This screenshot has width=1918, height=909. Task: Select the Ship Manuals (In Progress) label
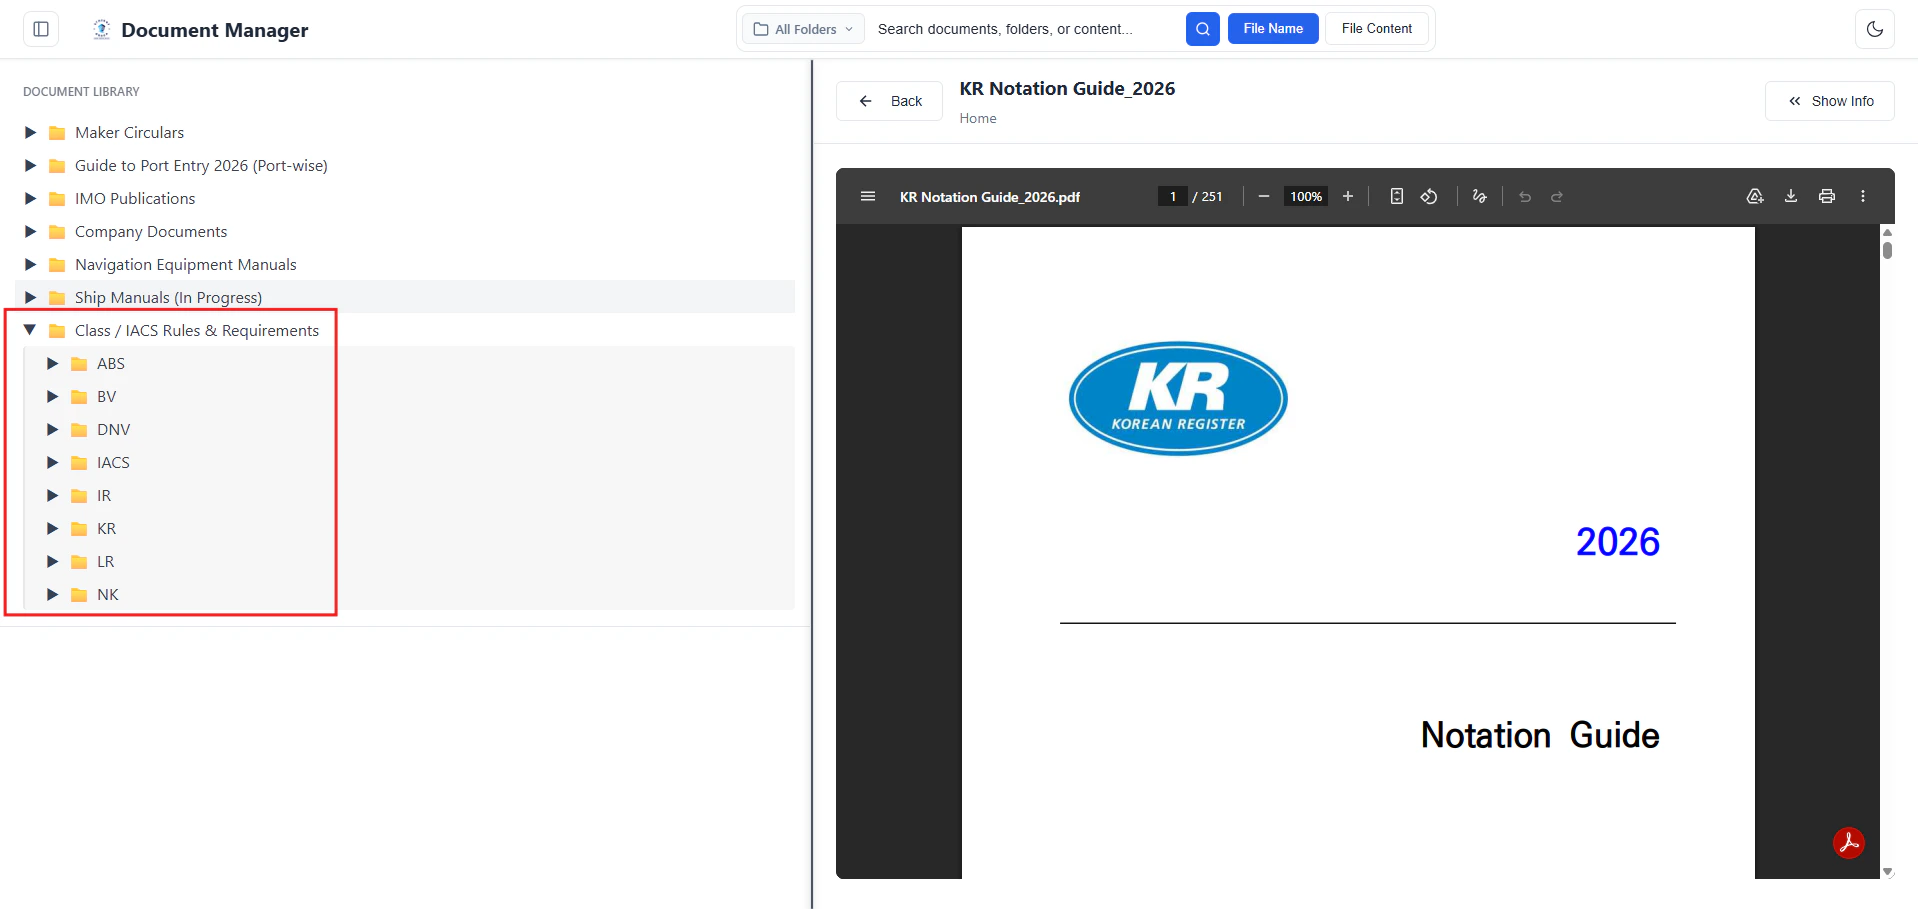click(168, 298)
